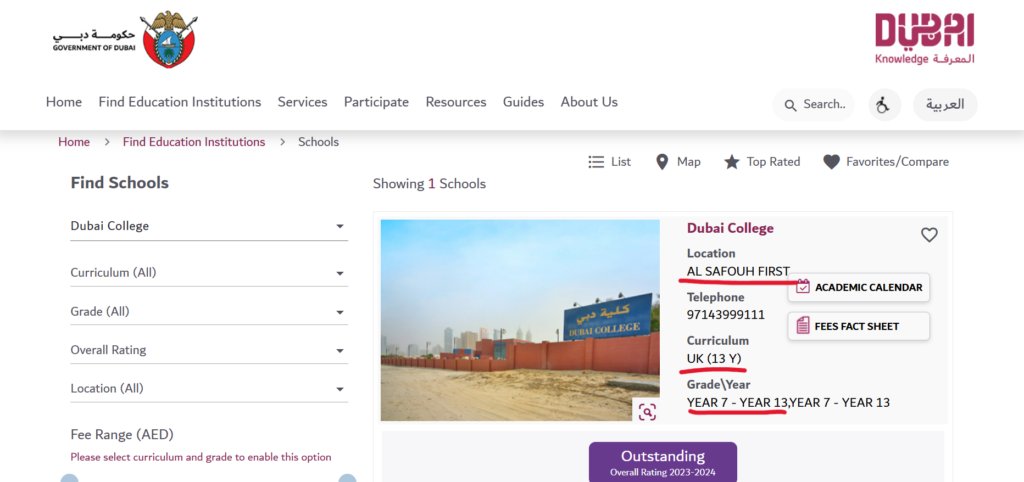
Task: Open the Participate menu
Action: [376, 102]
